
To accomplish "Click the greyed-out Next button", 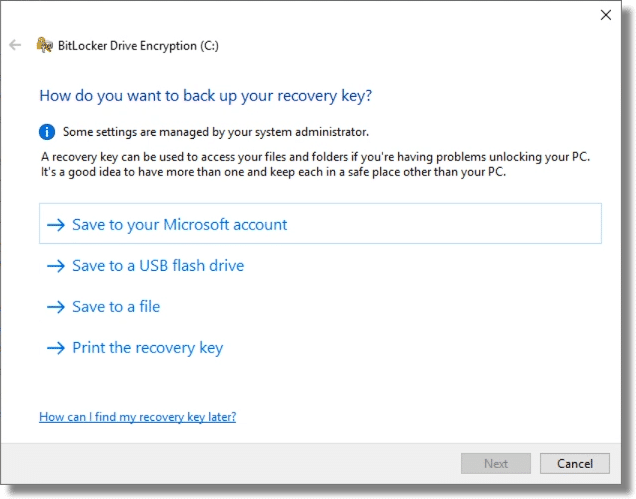I will coord(496,463).
